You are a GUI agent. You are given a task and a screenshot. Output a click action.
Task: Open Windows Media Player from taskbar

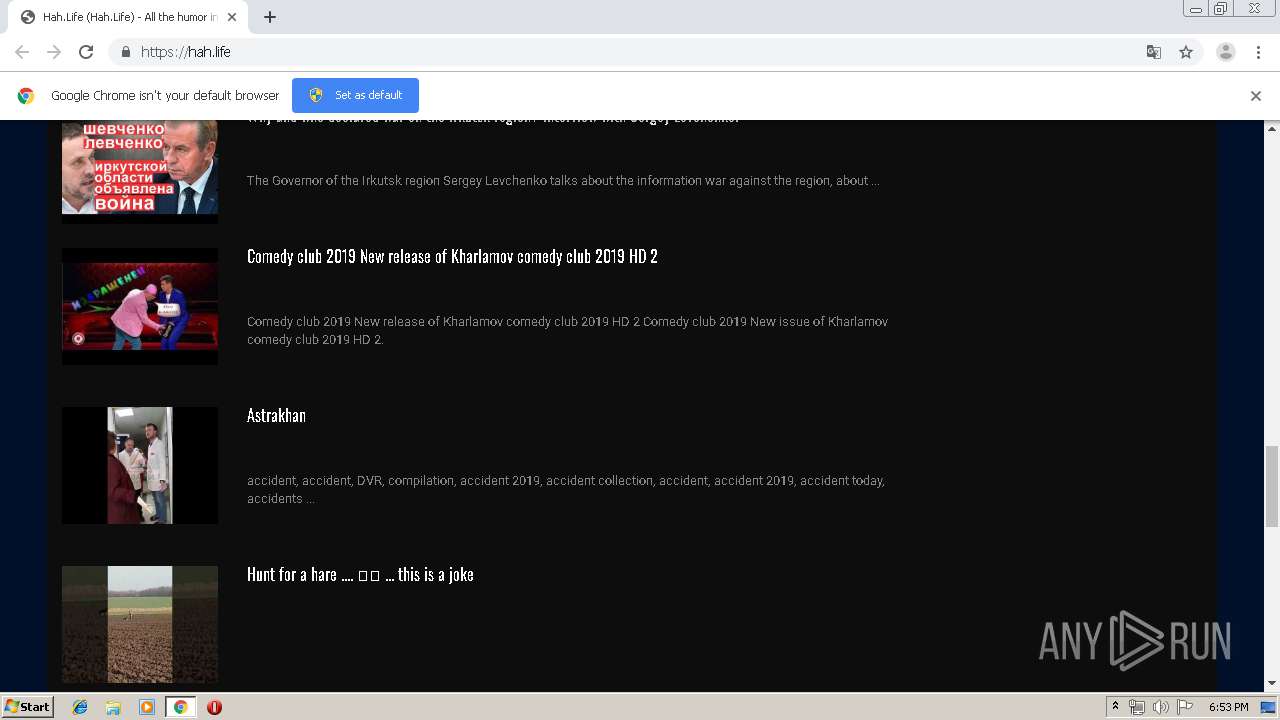[x=147, y=707]
